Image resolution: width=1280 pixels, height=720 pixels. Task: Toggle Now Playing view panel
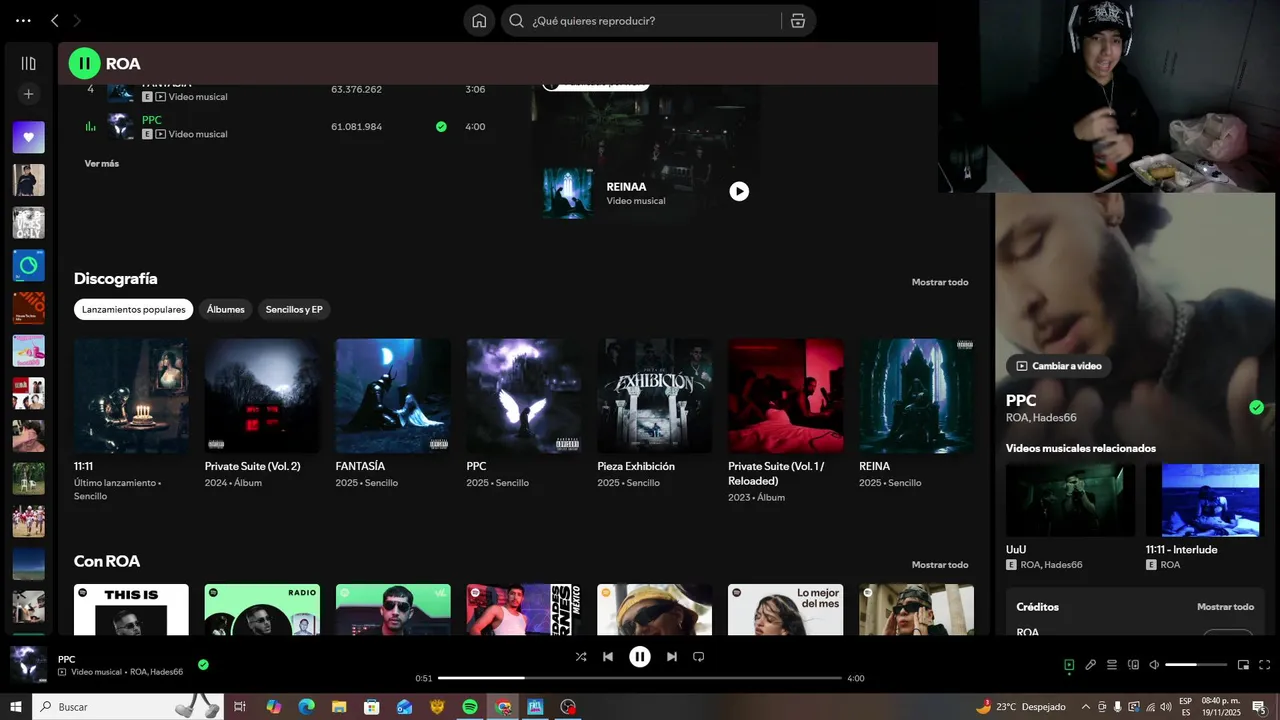[1069, 665]
